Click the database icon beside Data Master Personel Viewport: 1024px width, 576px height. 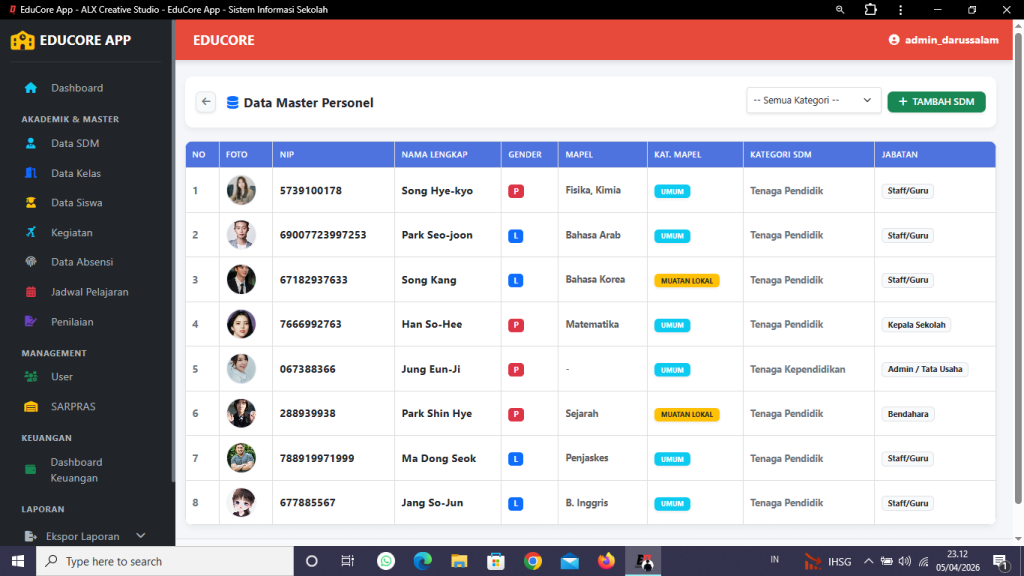point(232,103)
